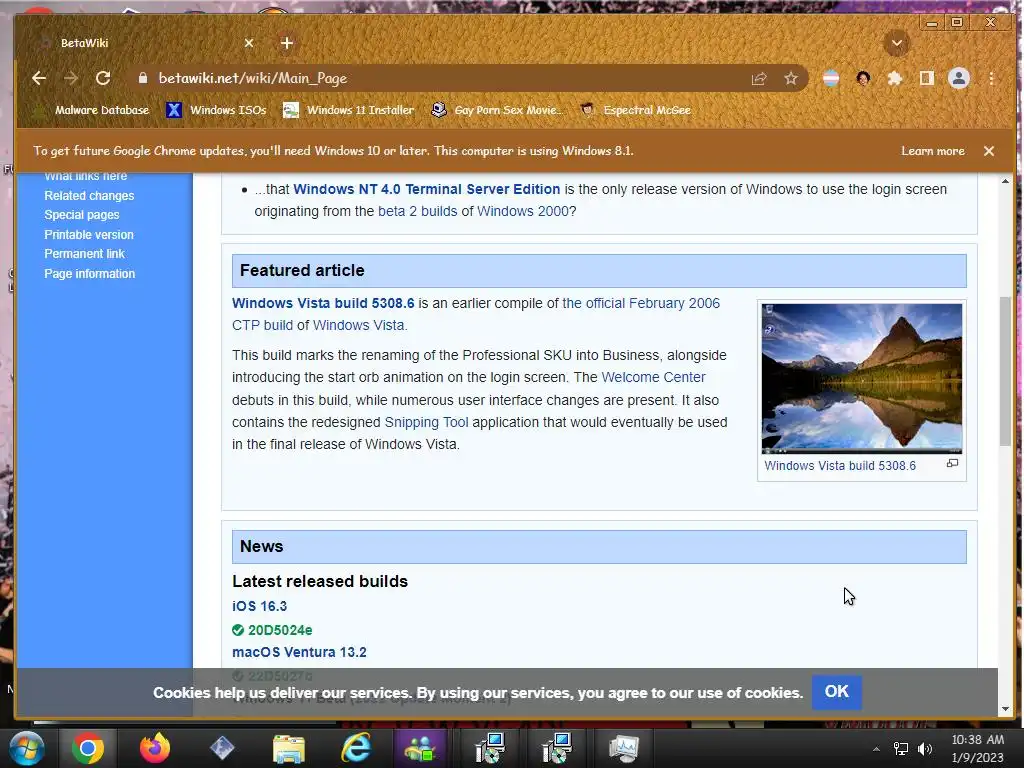
Task: Open Printable version in the sidebar
Action: click(x=89, y=234)
